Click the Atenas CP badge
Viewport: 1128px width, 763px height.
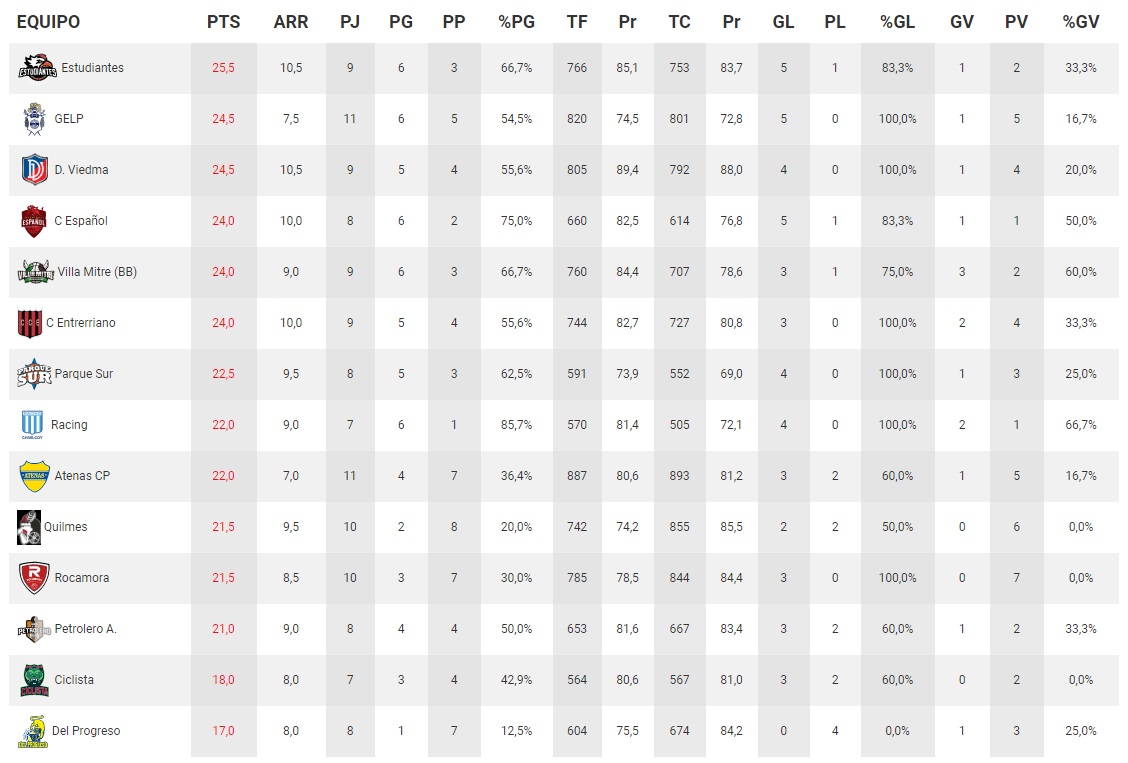point(34,476)
